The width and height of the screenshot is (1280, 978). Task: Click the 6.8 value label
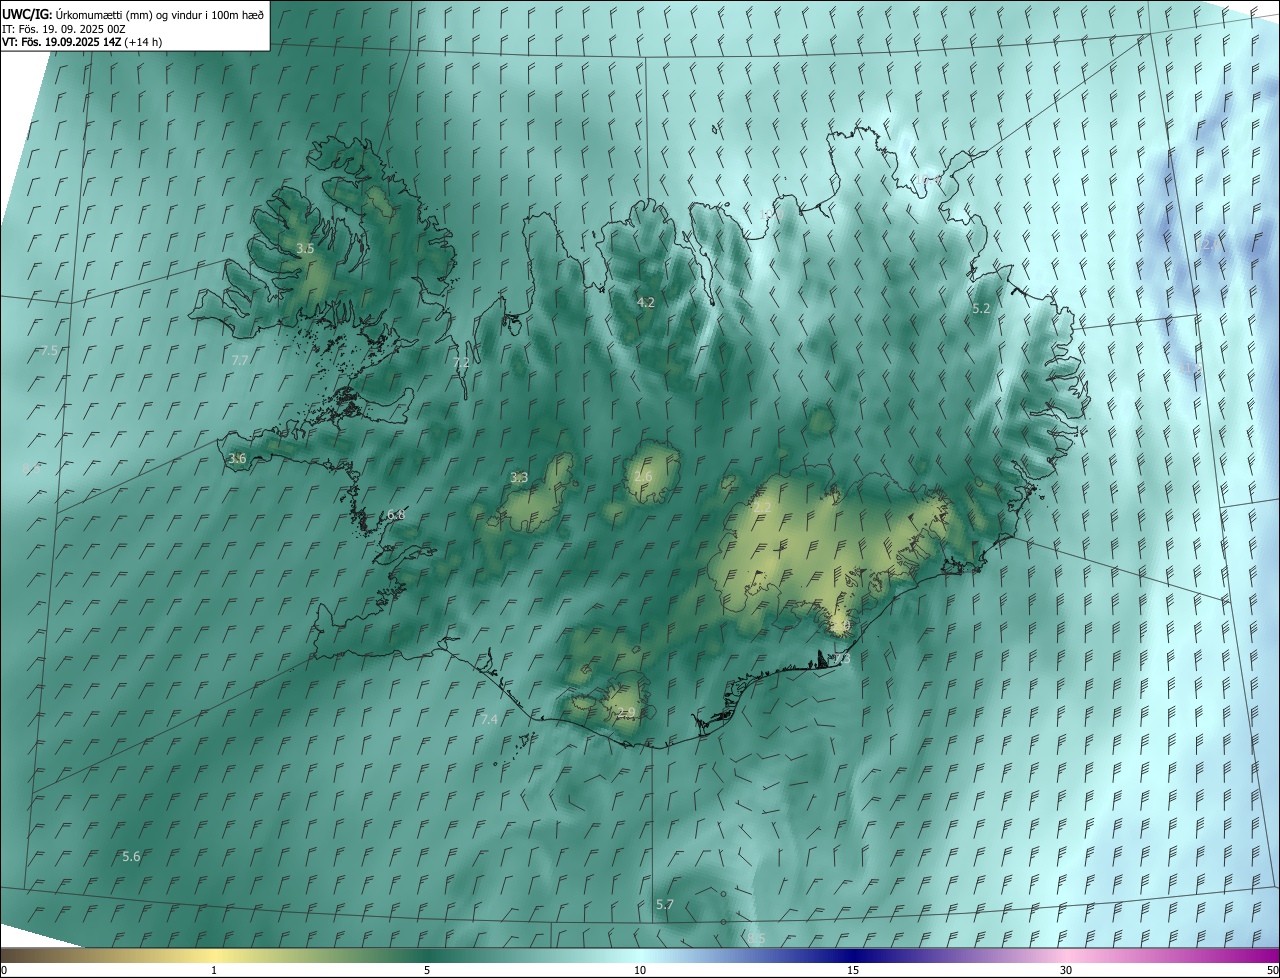(396, 515)
